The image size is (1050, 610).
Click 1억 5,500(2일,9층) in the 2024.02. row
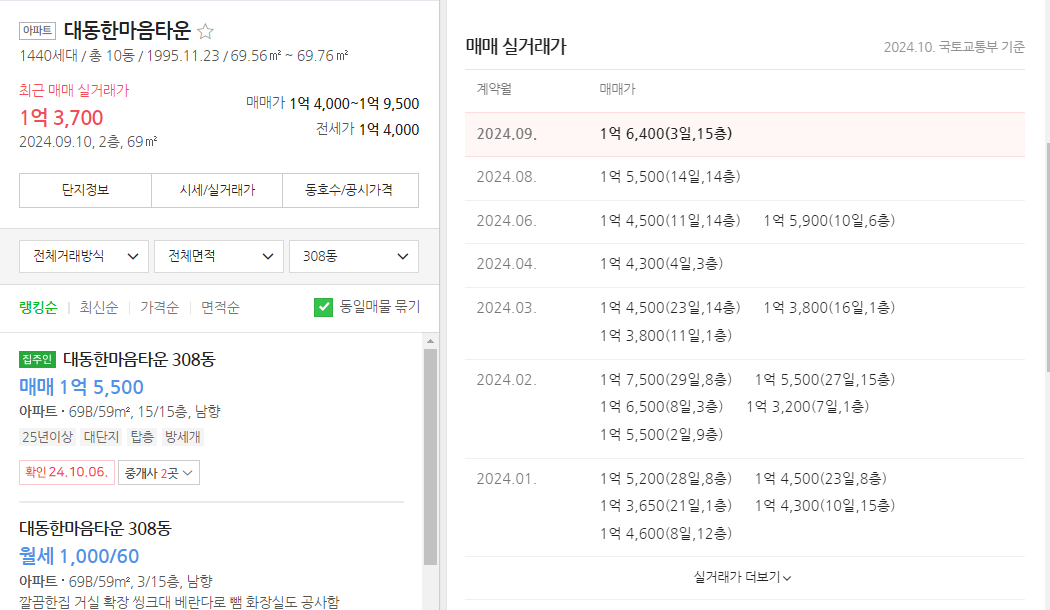point(661,435)
